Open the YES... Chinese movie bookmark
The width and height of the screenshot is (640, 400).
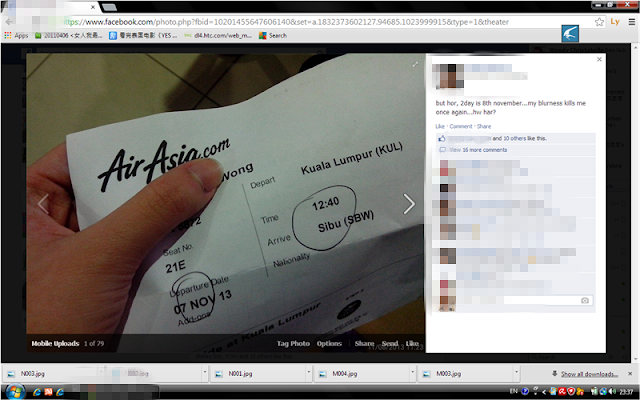point(143,36)
